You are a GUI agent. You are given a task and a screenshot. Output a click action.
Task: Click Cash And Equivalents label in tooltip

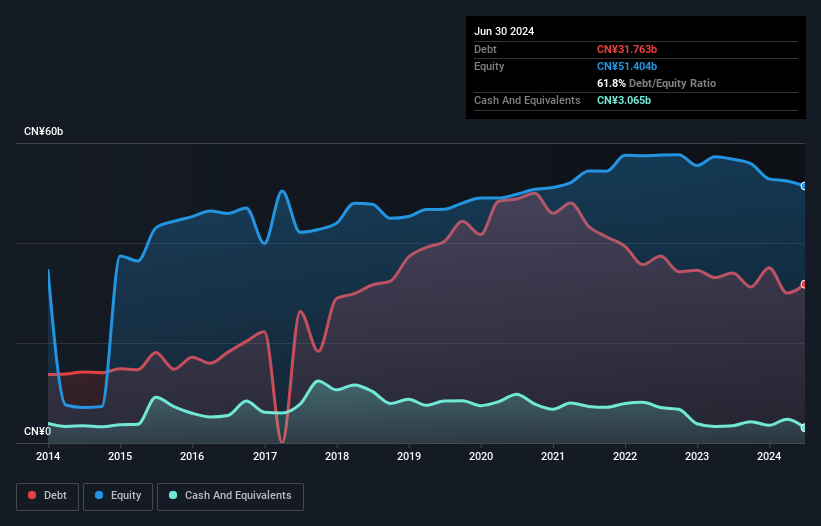click(527, 100)
